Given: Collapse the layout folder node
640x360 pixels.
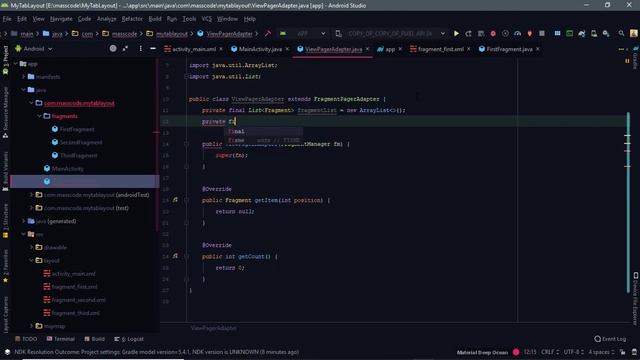Looking at the screenshot, I should coord(31,260).
